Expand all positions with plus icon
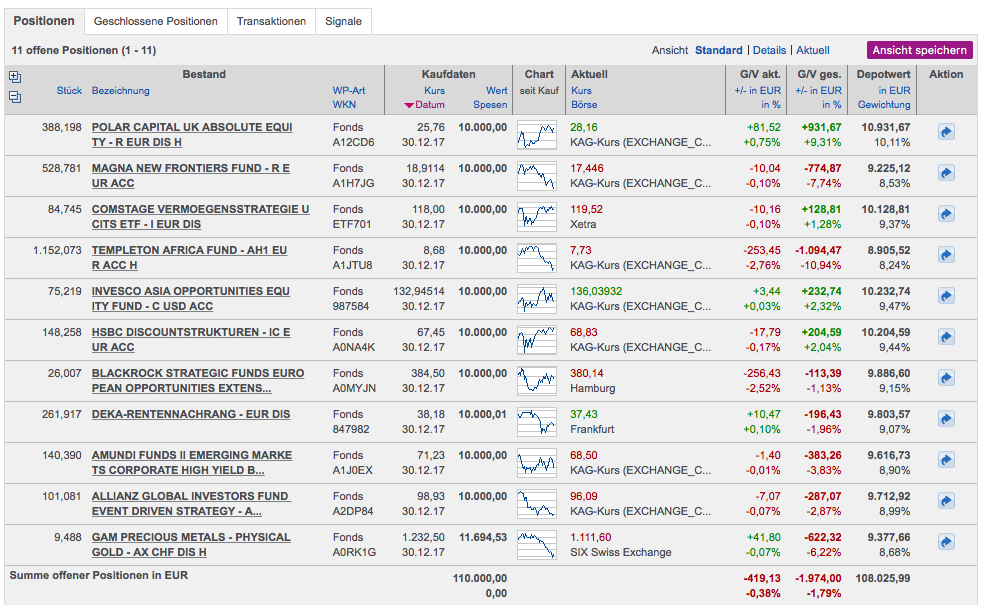The height and width of the screenshot is (605, 983). tap(14, 77)
